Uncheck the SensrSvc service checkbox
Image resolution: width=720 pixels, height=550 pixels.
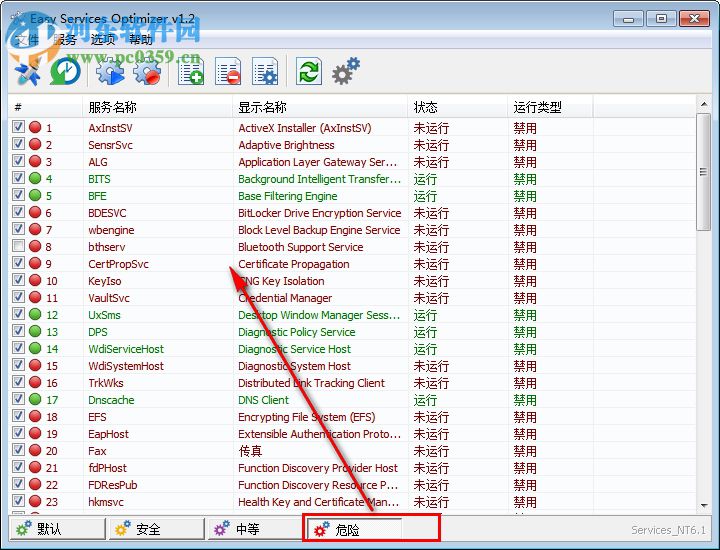18,144
